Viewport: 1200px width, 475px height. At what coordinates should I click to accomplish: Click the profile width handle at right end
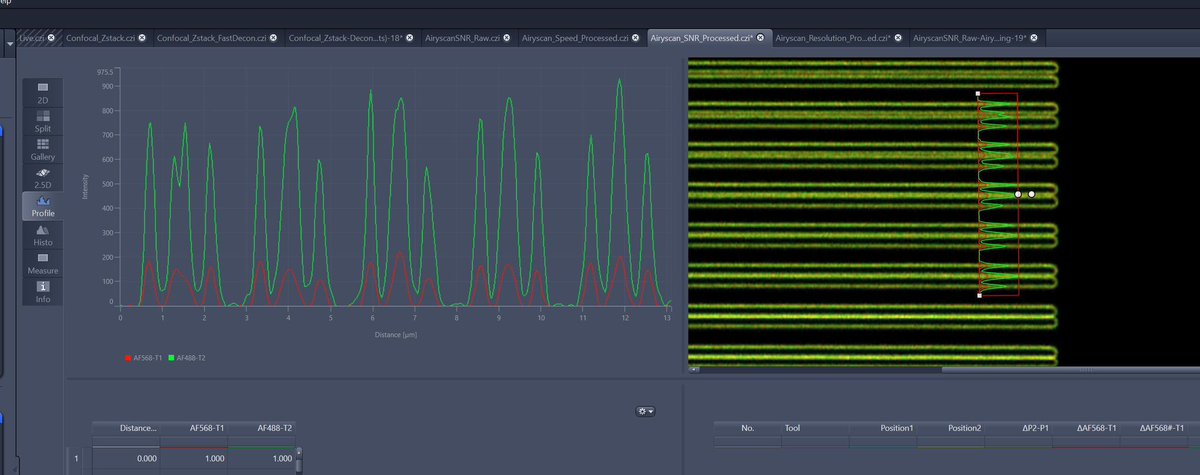point(1031,194)
